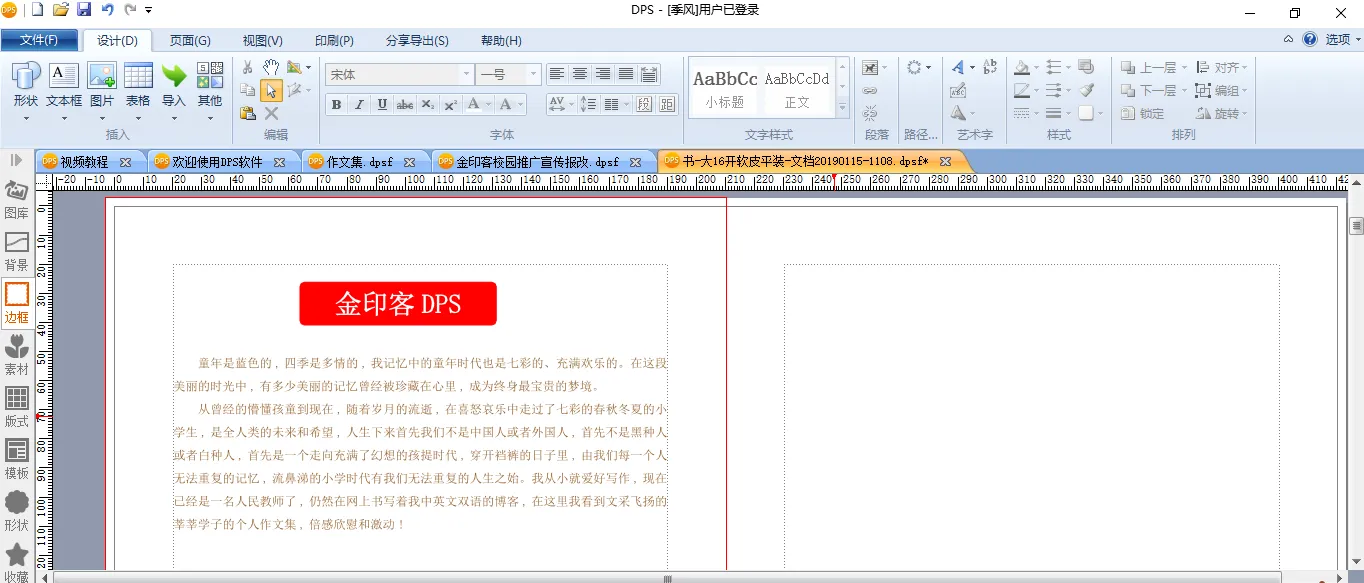
Task: Click the 锁定 lock button
Action: pyautogui.click(x=1142, y=113)
